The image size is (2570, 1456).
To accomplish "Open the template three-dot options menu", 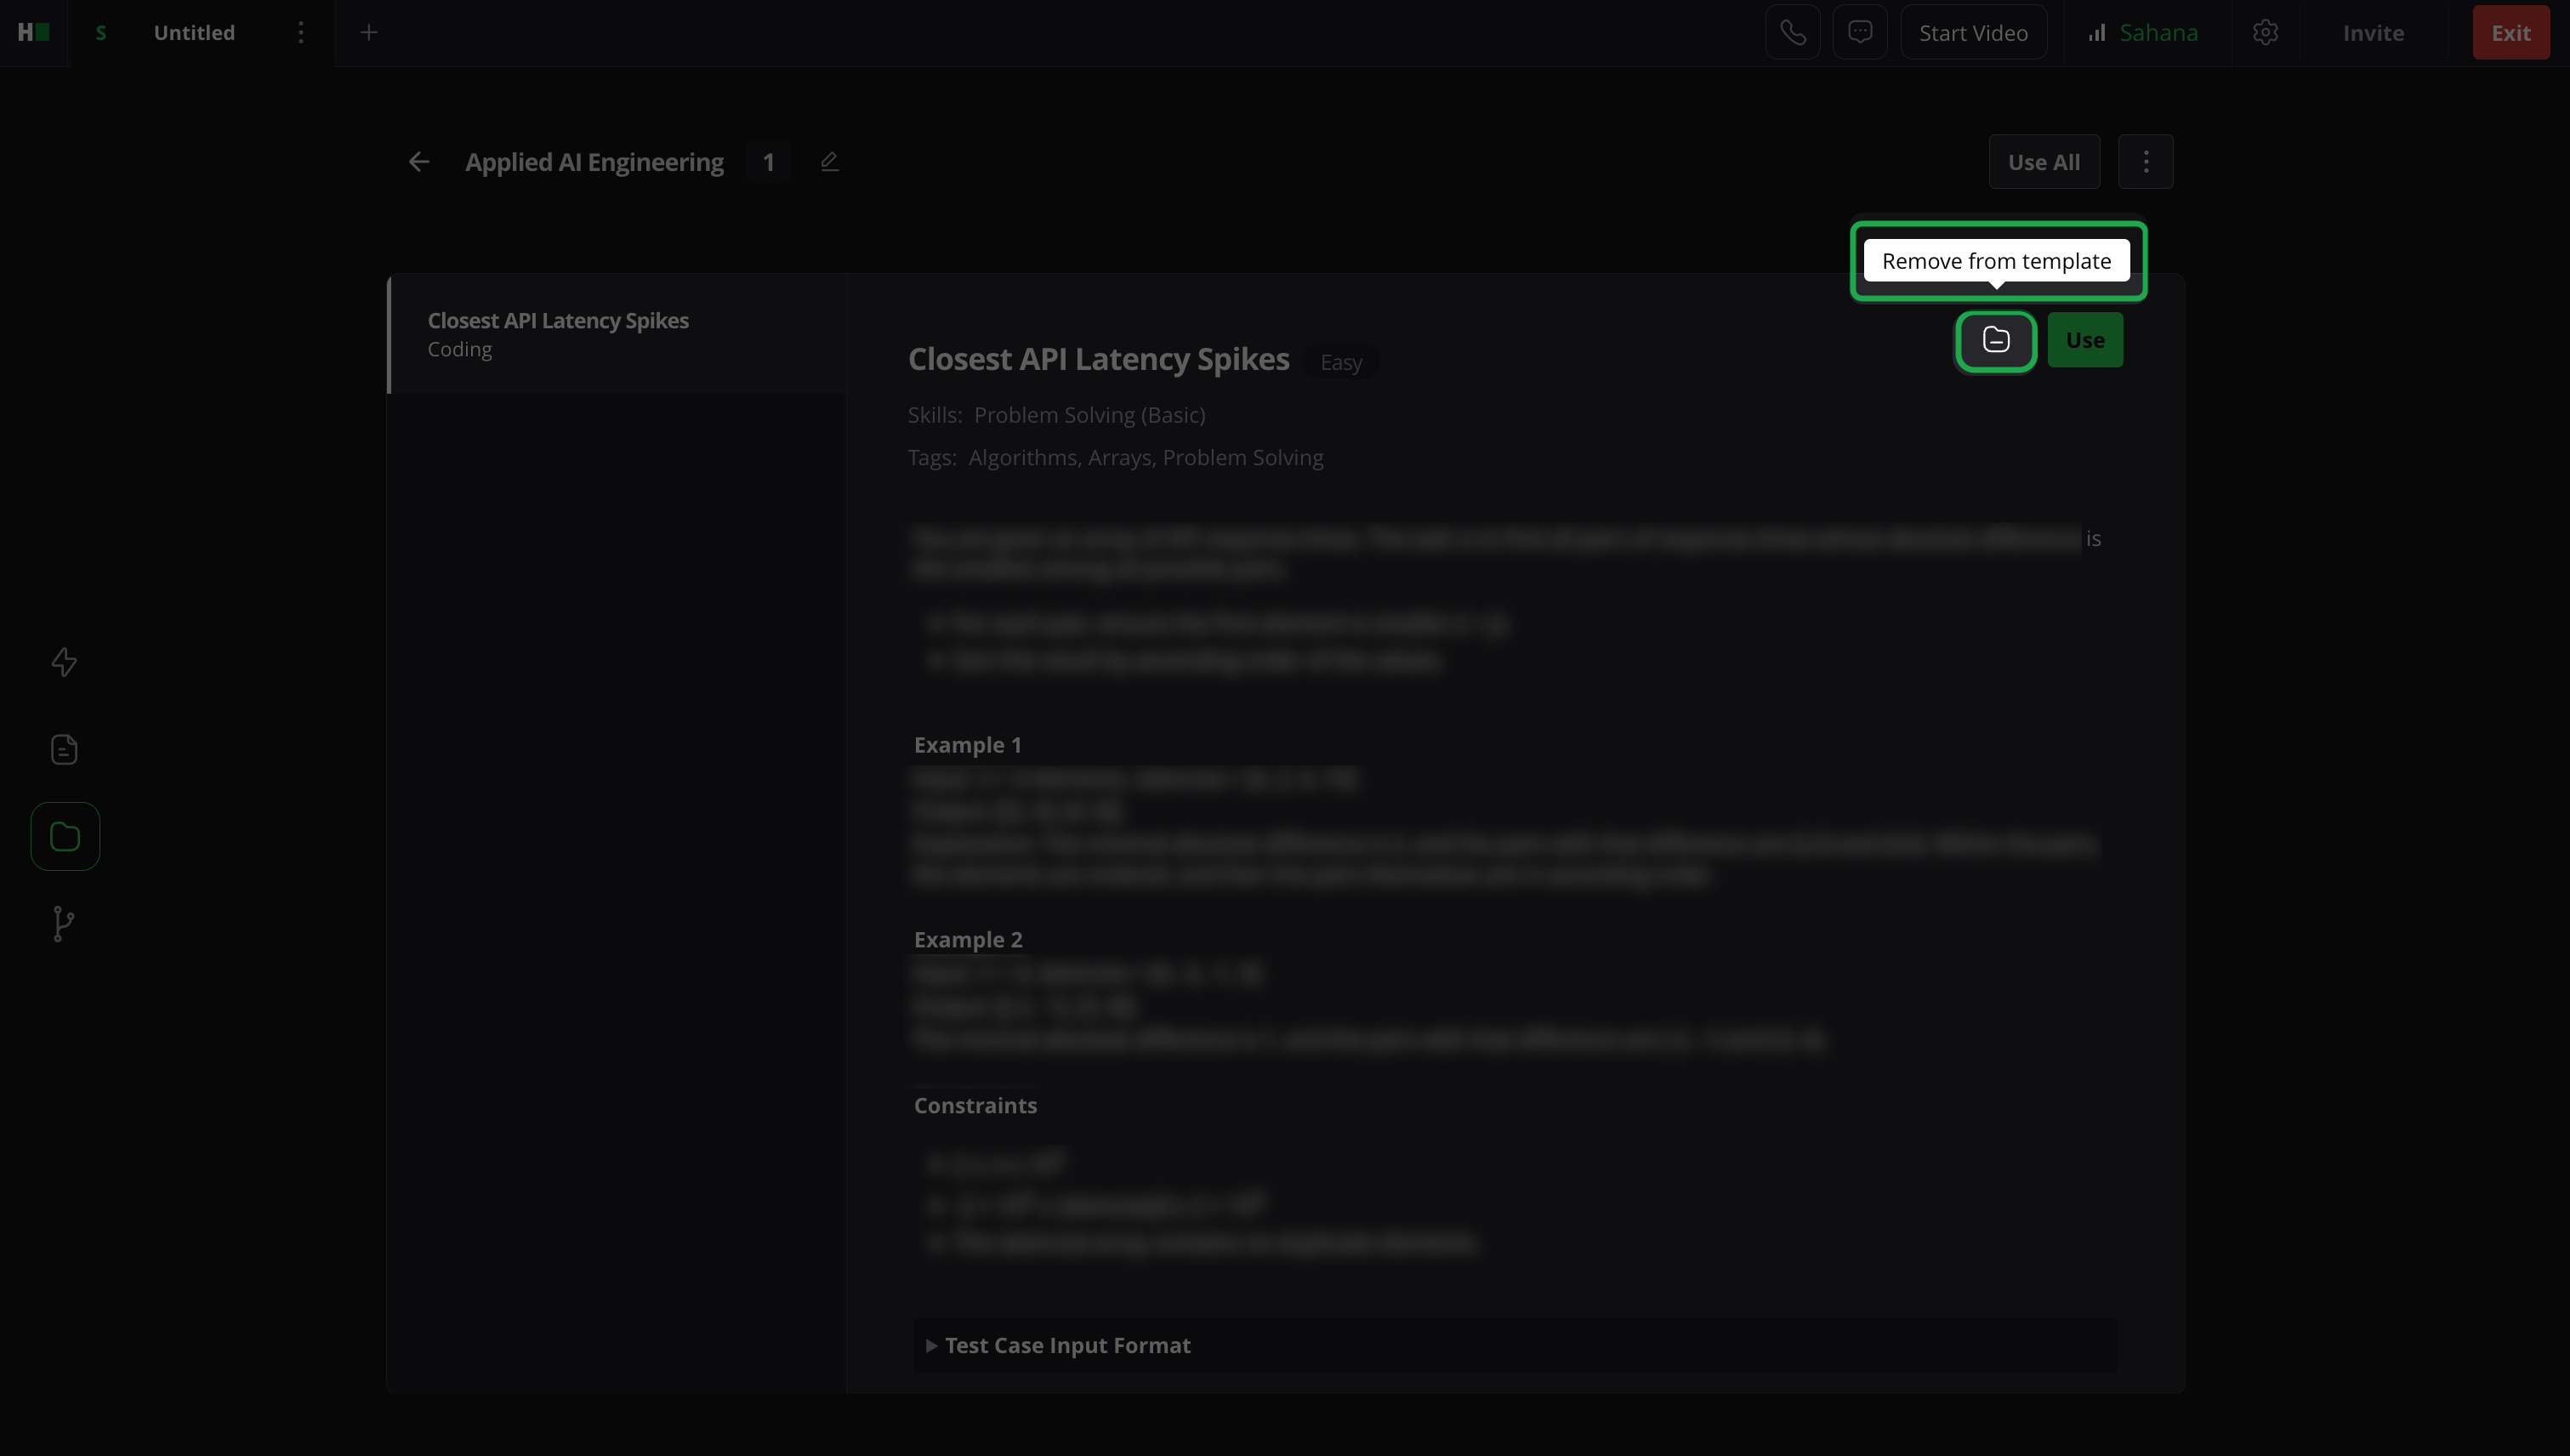I will pos(2145,162).
